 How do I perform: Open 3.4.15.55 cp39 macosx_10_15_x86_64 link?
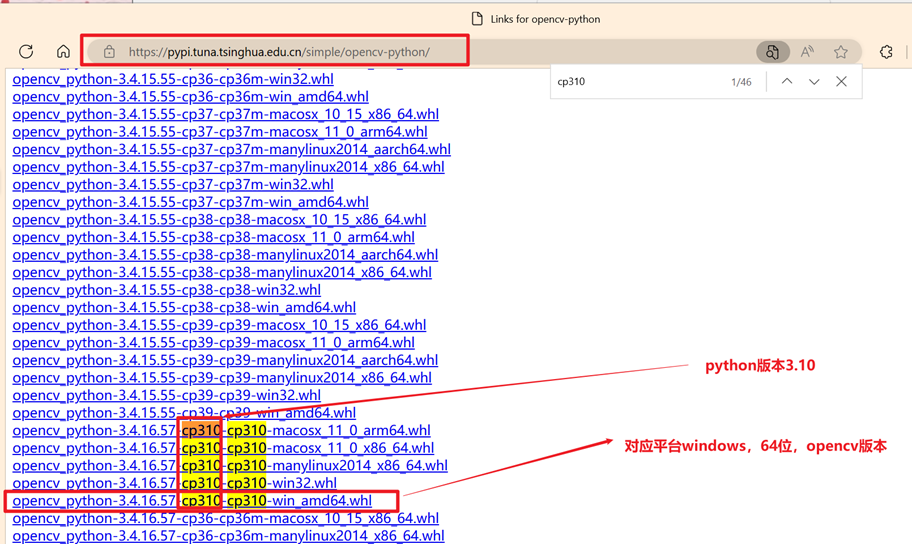point(219,325)
